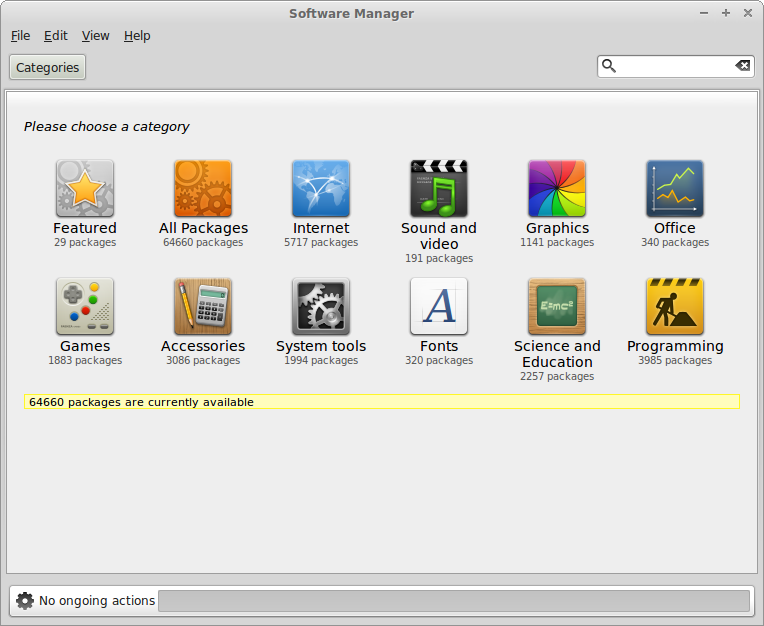Viewport: 764px width, 626px height.
Task: Open the All Packages gears icon
Action: click(x=203, y=188)
